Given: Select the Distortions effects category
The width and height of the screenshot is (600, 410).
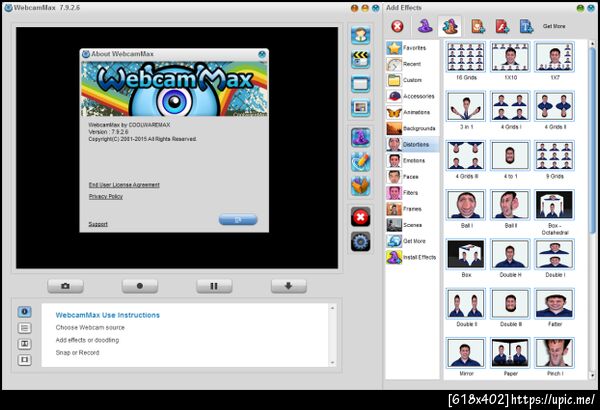Looking at the screenshot, I should pos(412,144).
